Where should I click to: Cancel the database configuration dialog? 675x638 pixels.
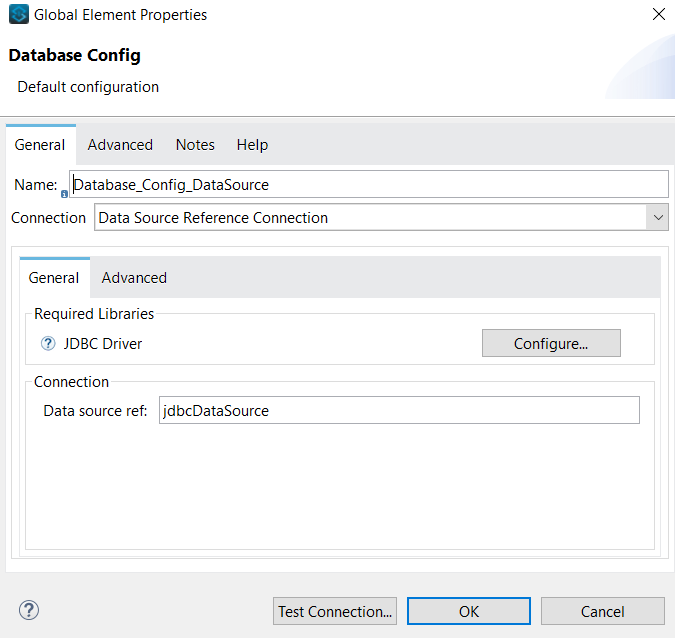[x=602, y=611]
